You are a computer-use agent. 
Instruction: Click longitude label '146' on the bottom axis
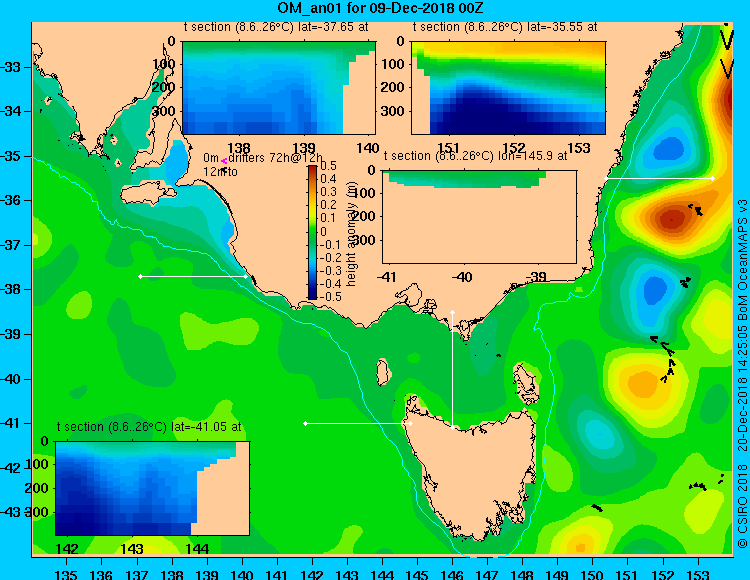(x=452, y=574)
